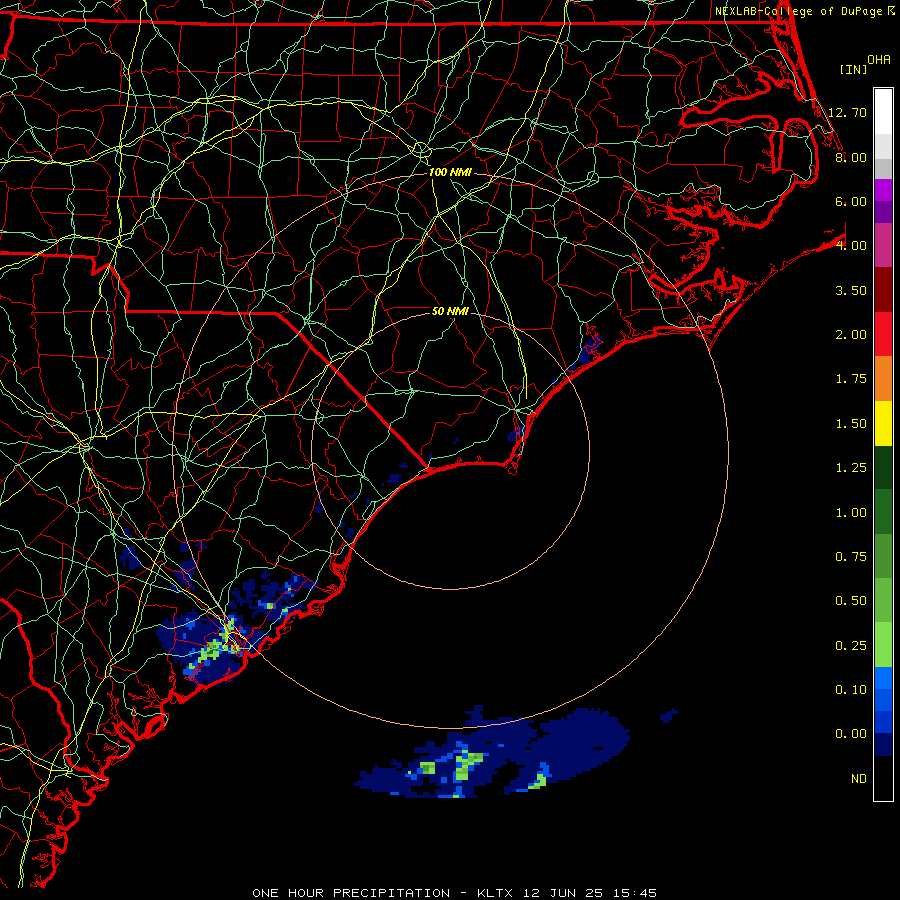Screen dimensions: 900x900
Task: Select the white swatch atop the legend
Action: pos(883,111)
